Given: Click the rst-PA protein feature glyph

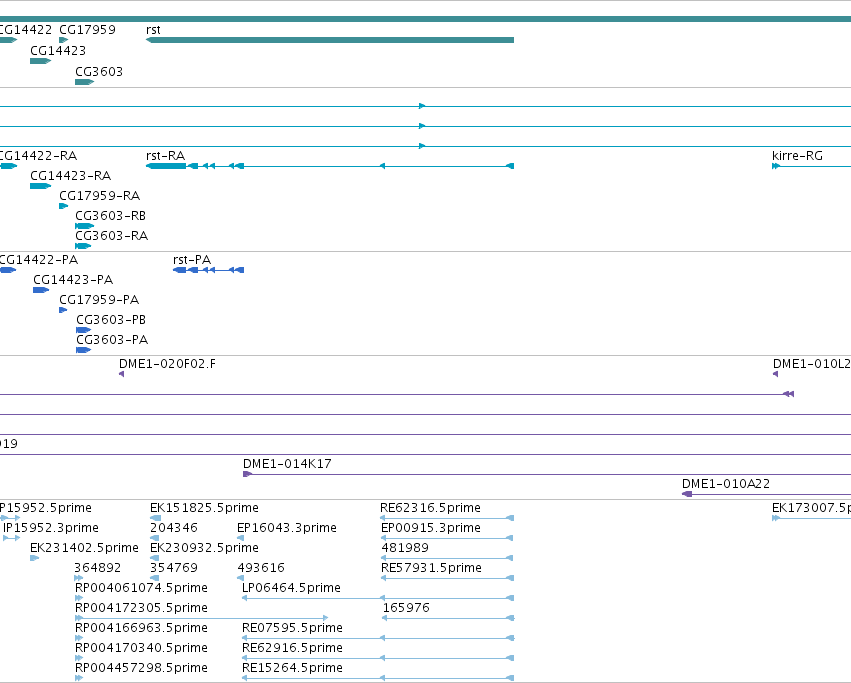Looking at the screenshot, I should 208,270.
